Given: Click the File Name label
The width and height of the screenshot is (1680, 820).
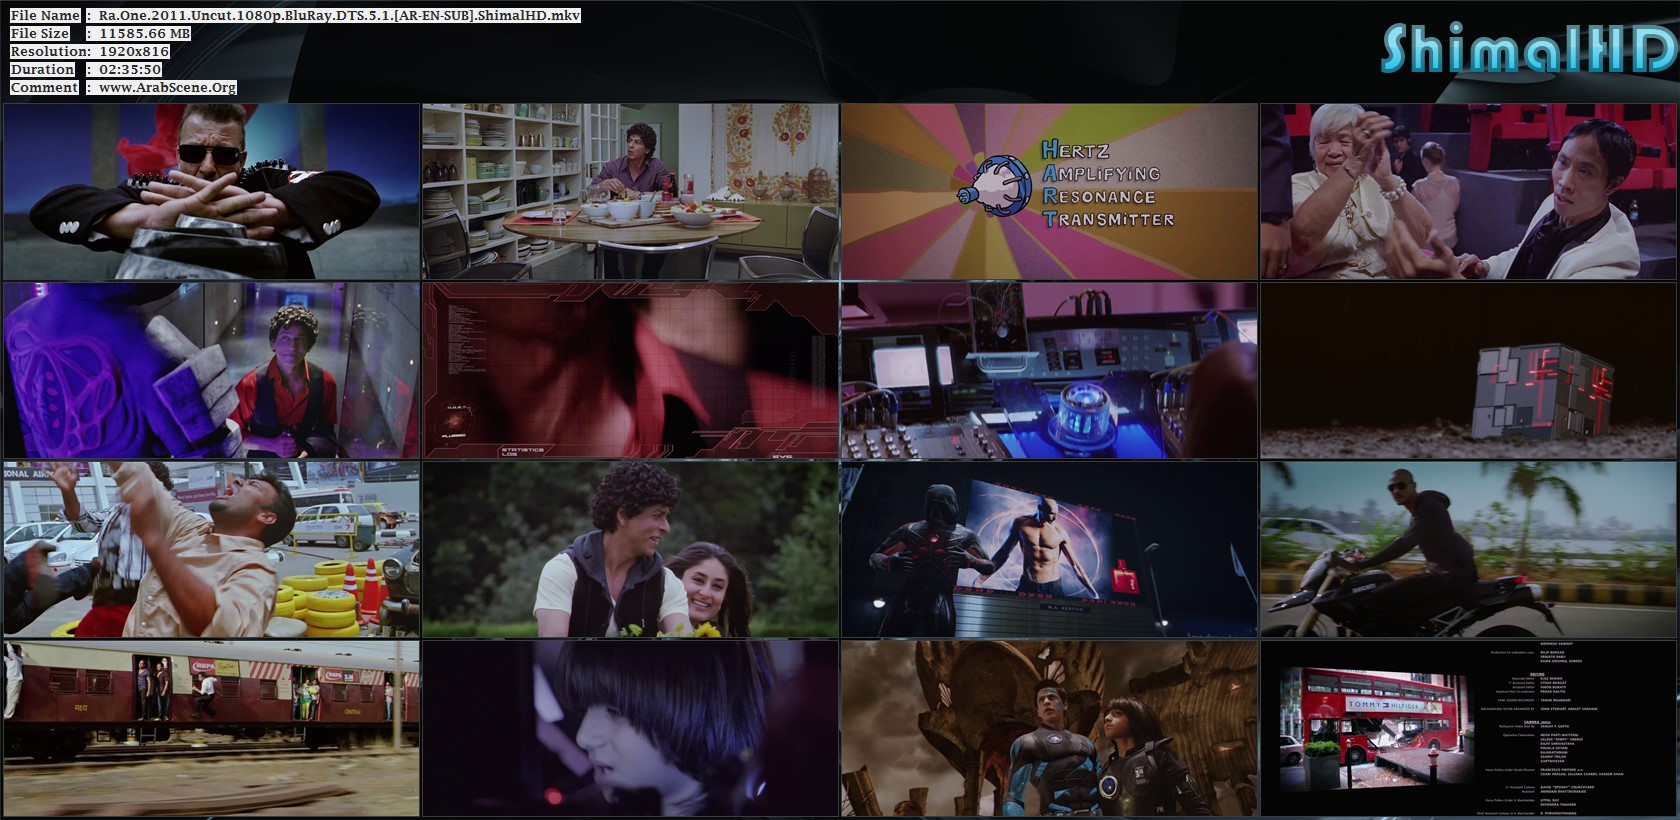Looking at the screenshot, I should (45, 15).
